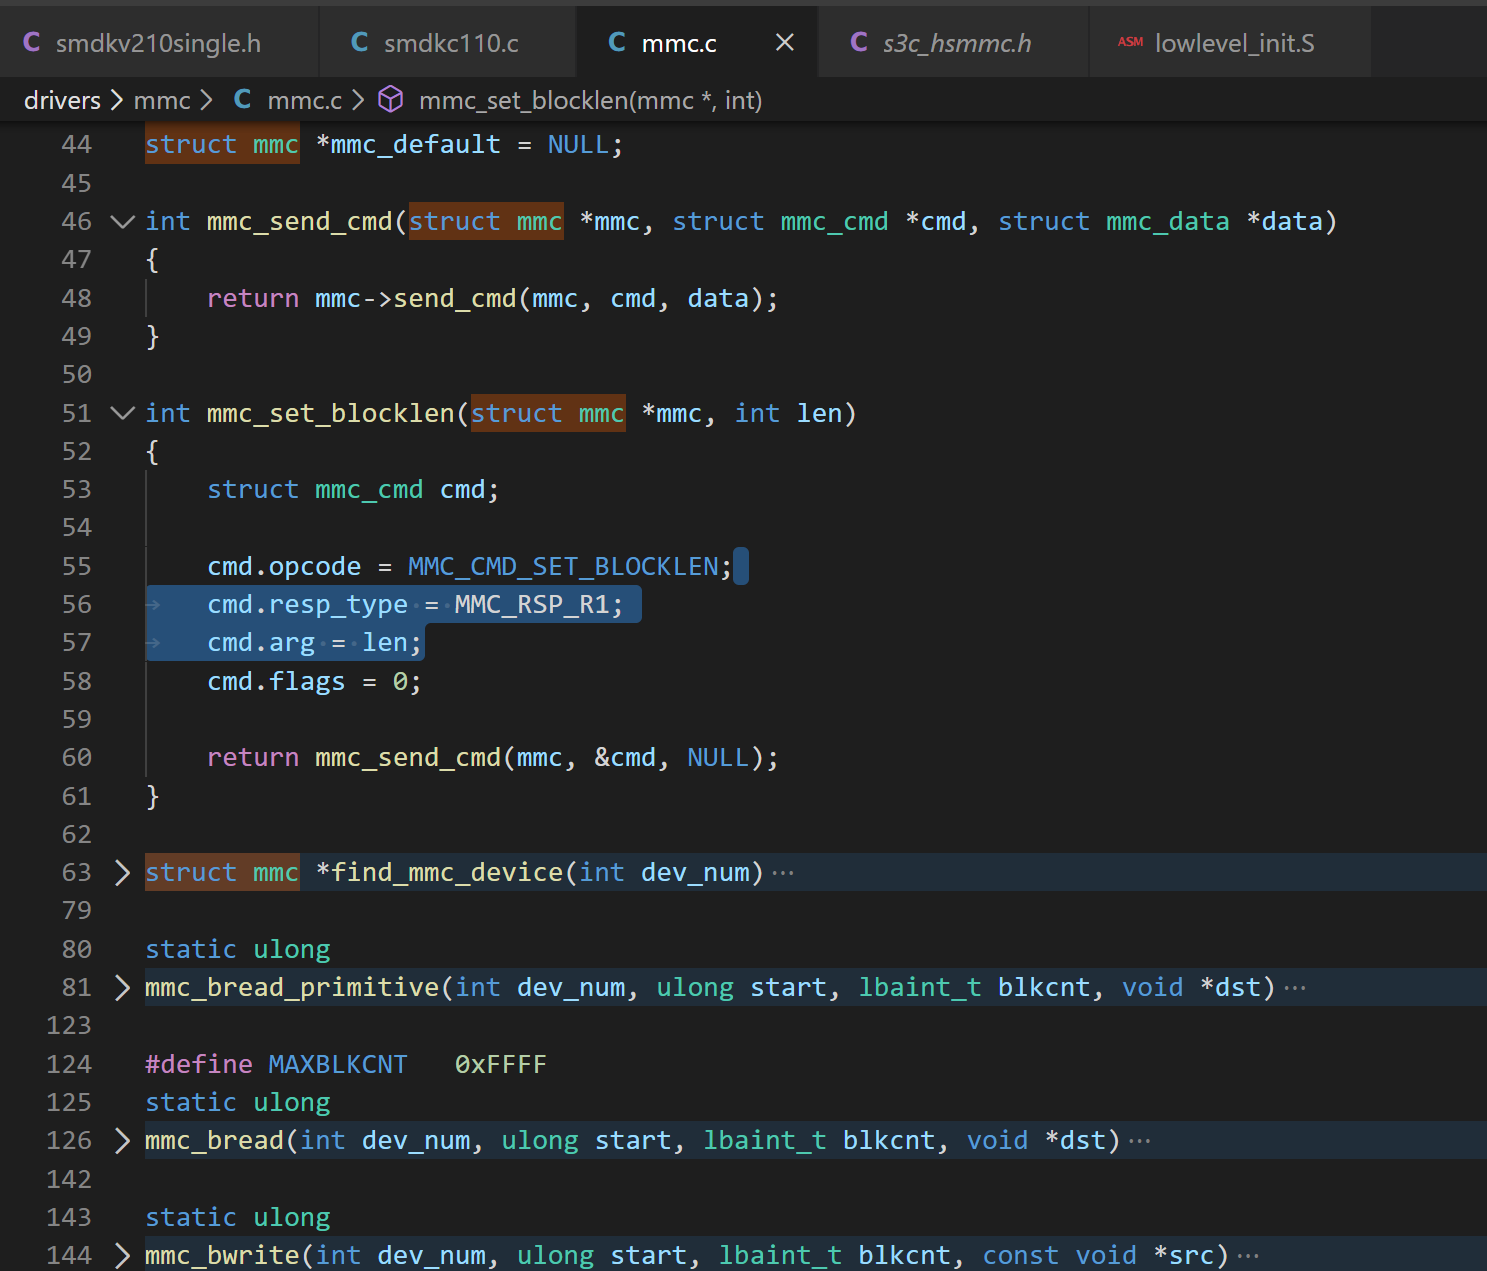Image resolution: width=1487 pixels, height=1271 pixels.
Task: Click the C icon on smdkc110.c tab
Action: pos(359,42)
